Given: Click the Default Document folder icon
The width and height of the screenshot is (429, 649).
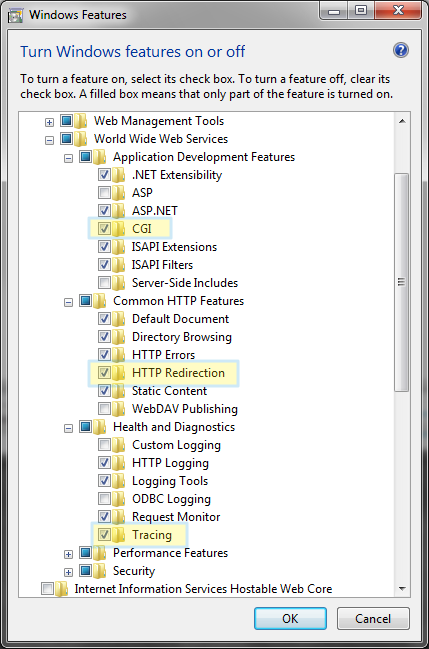Looking at the screenshot, I should click(x=118, y=319).
